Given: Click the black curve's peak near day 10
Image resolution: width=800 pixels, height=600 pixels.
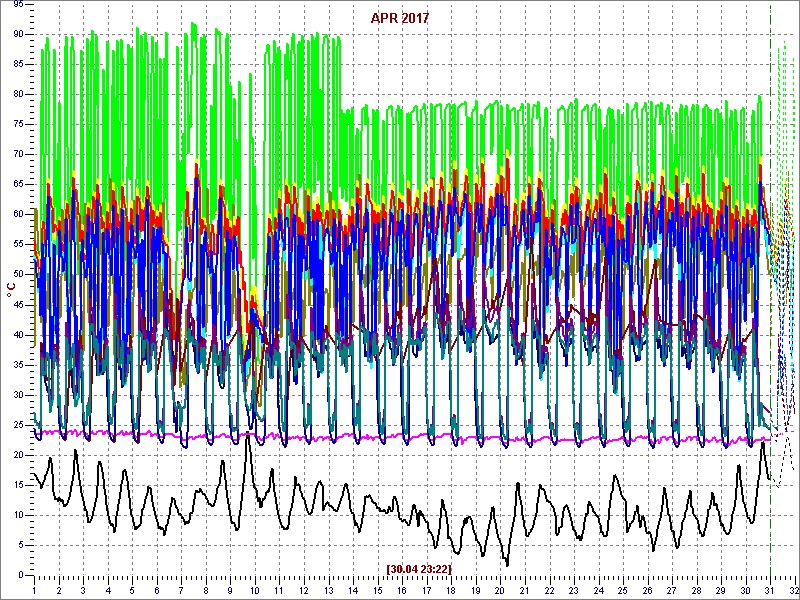Looking at the screenshot, I should coord(248,437).
